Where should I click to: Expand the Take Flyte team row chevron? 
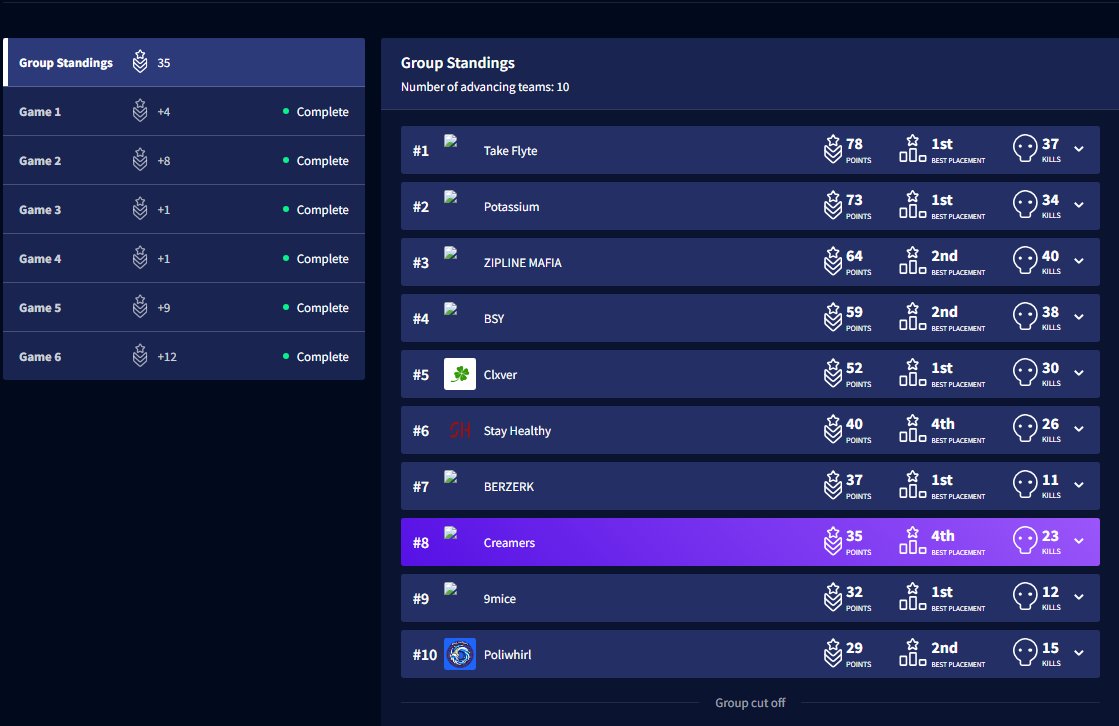(x=1079, y=149)
